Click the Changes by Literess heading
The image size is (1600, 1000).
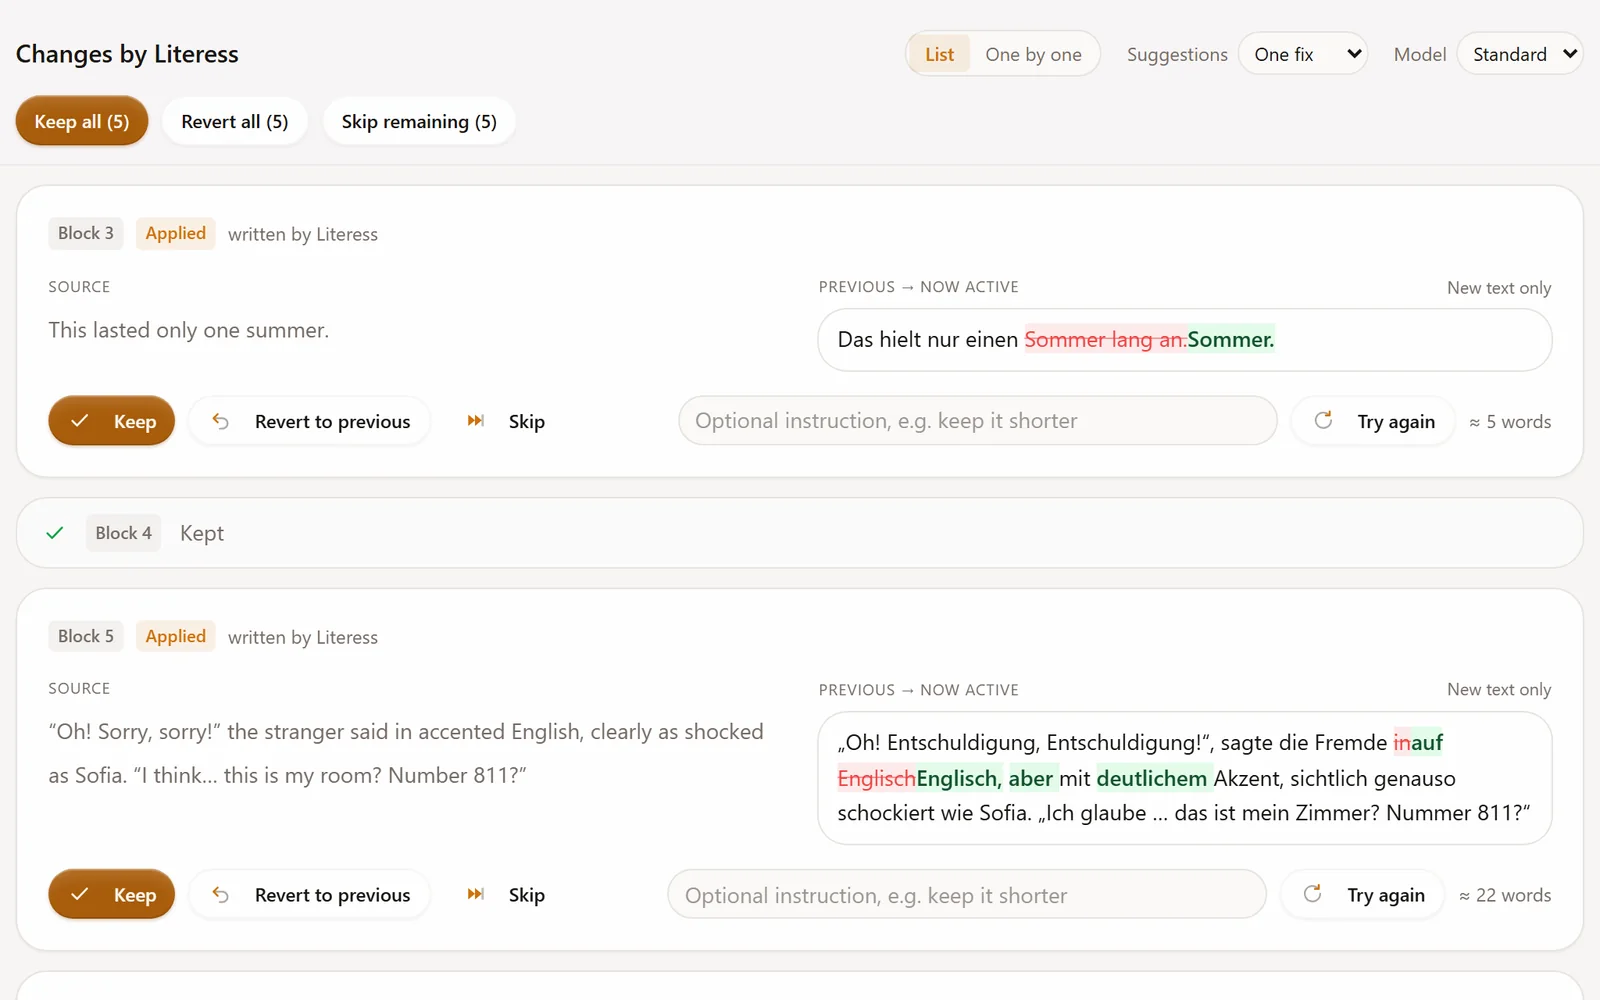127,54
